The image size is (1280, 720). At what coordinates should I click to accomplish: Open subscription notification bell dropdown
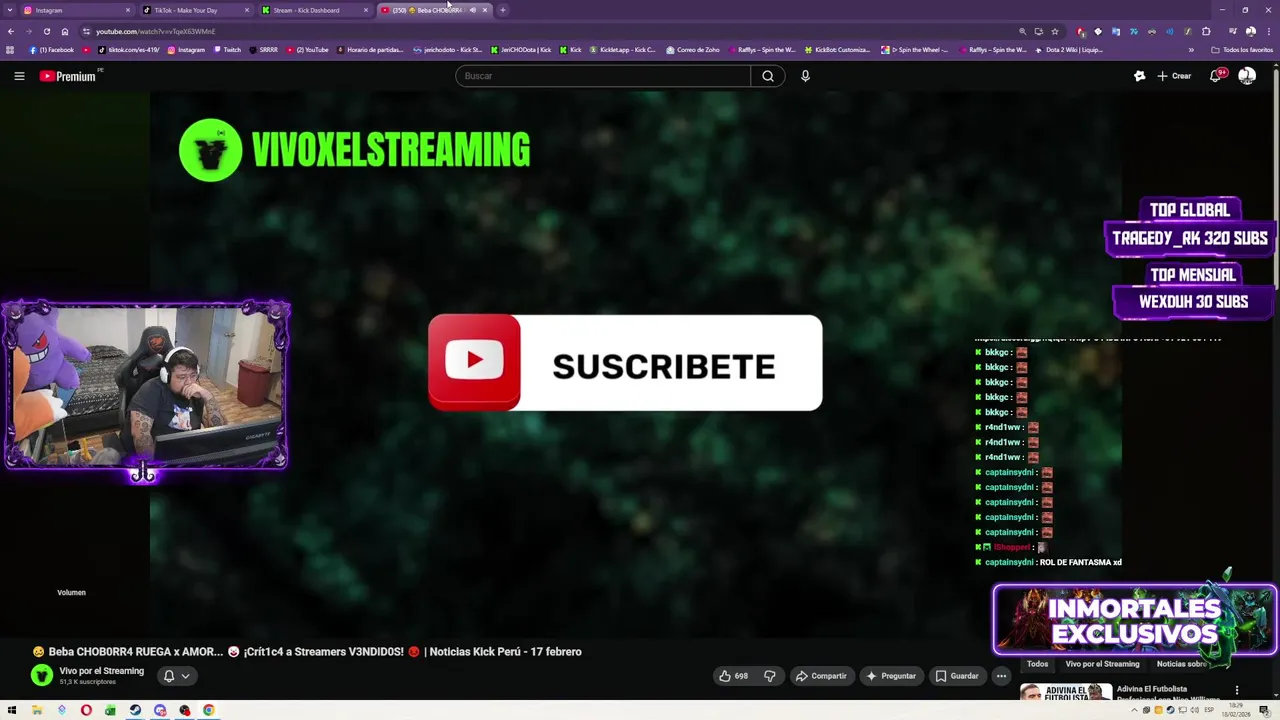point(176,676)
